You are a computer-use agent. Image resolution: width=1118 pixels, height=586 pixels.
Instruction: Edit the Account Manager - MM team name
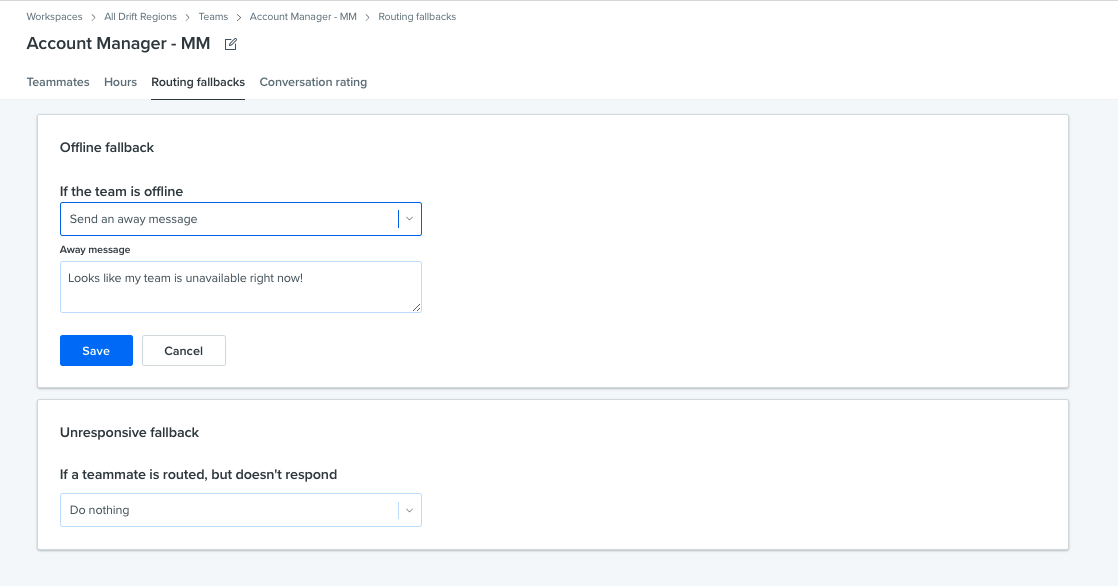point(230,44)
